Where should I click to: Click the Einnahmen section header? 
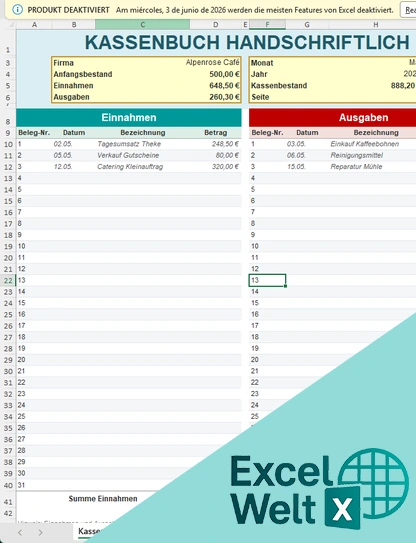[129, 117]
